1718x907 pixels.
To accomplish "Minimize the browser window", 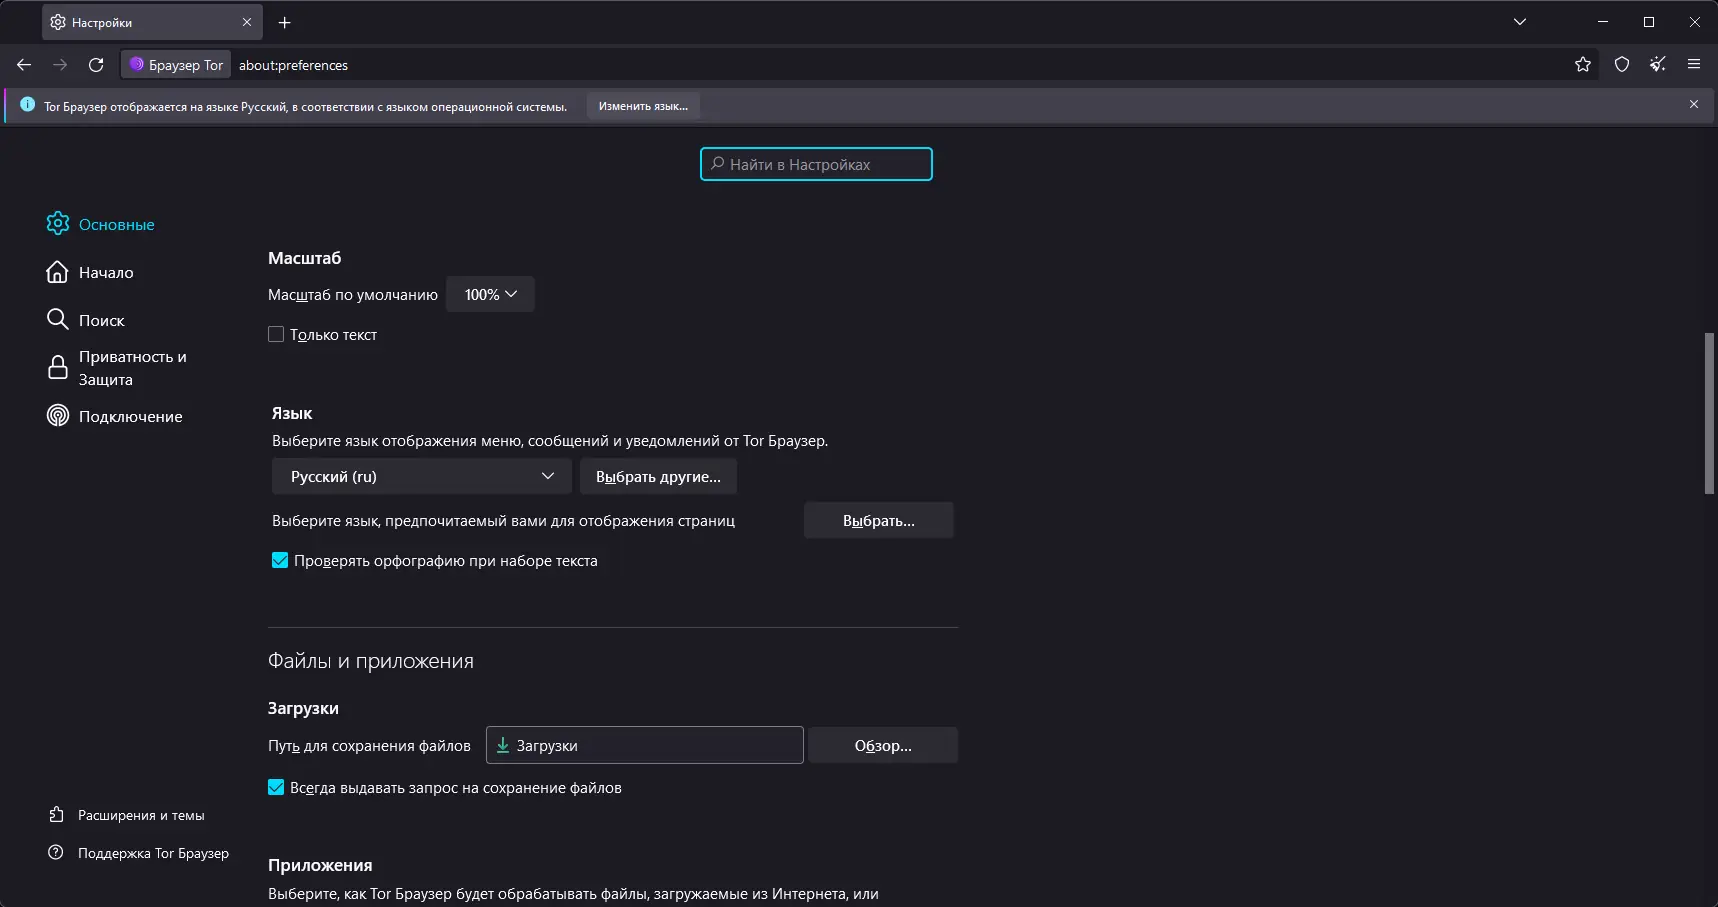I will point(1603,22).
